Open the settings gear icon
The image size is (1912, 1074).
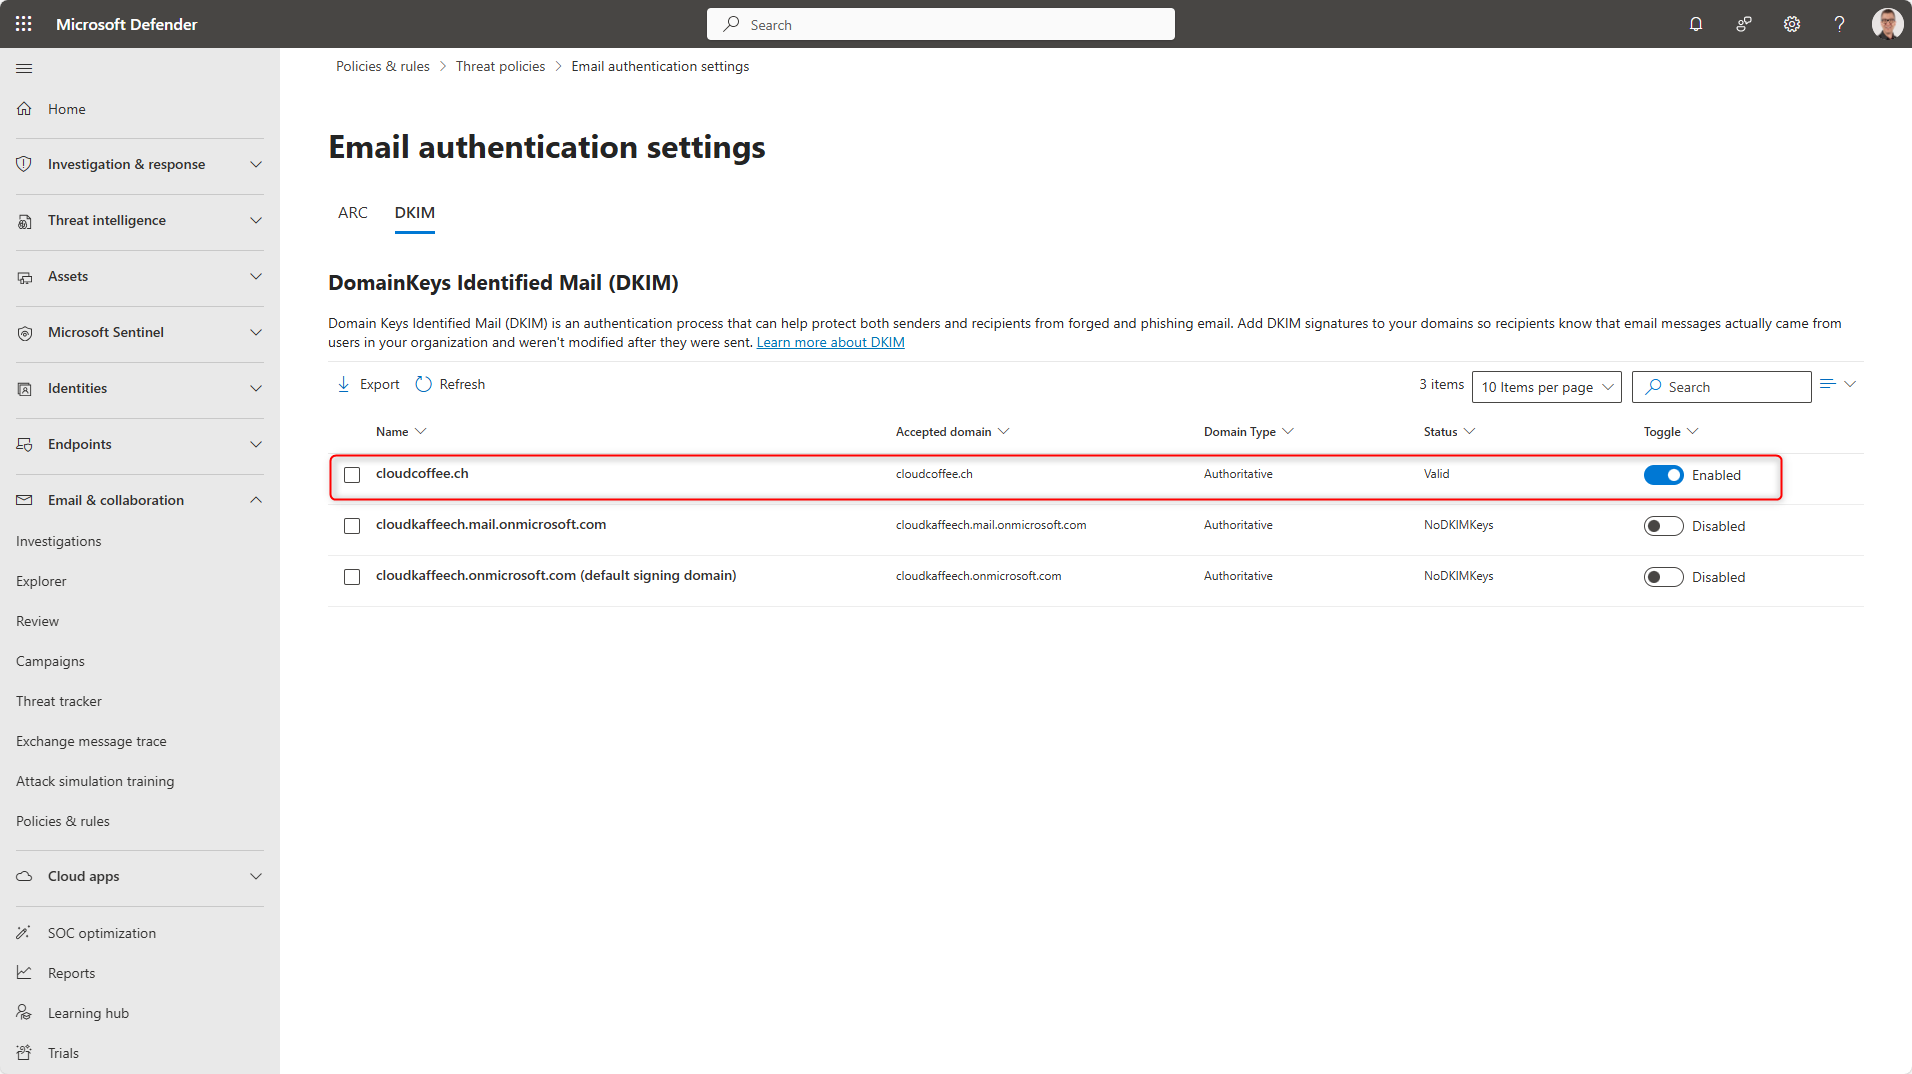click(x=1791, y=24)
